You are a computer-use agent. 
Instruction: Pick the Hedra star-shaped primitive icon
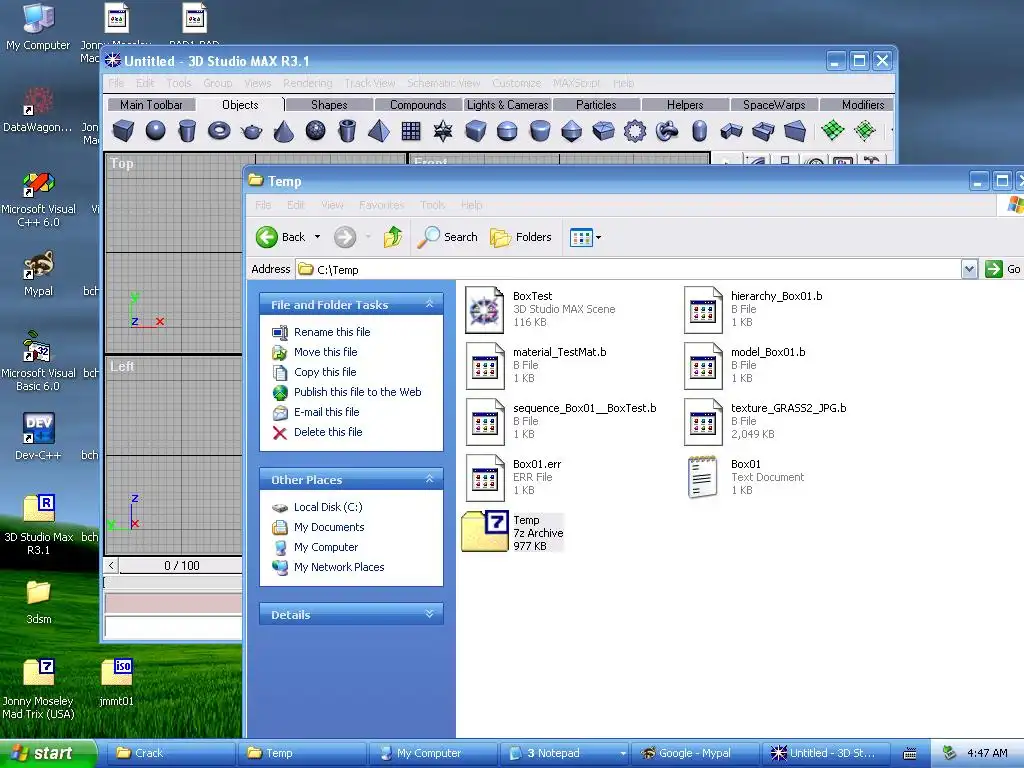pos(443,131)
